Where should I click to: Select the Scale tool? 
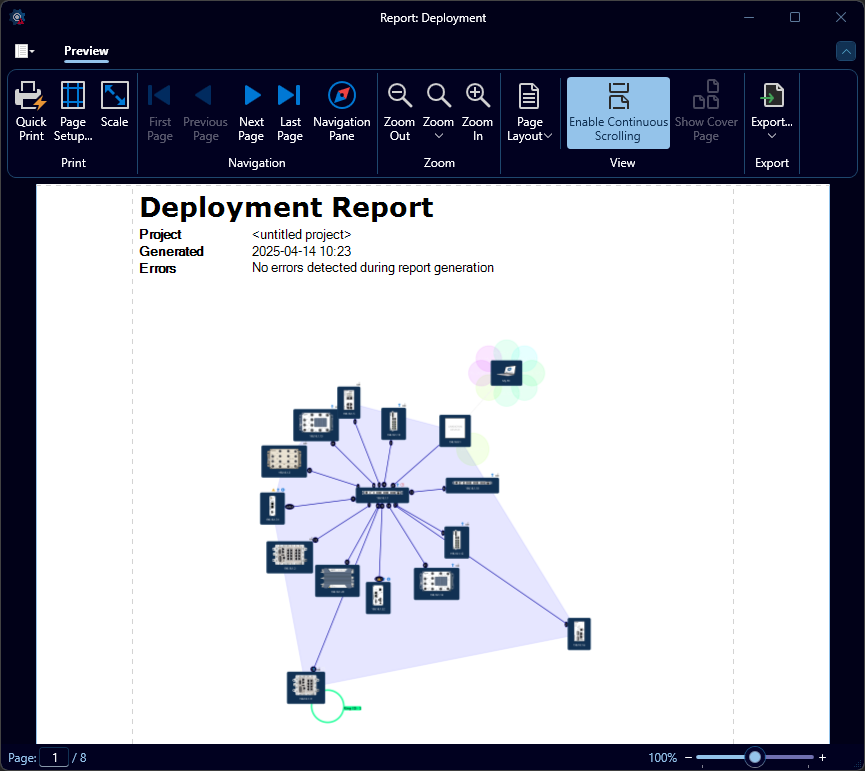114,105
